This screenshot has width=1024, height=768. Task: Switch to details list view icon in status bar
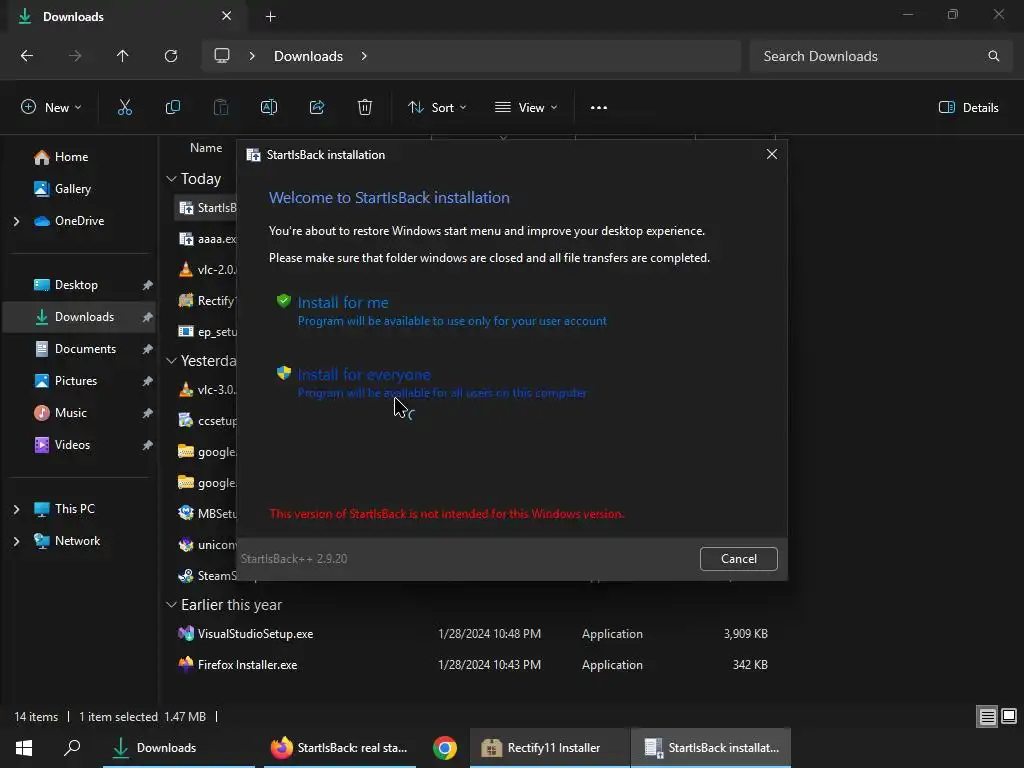[x=987, y=717]
